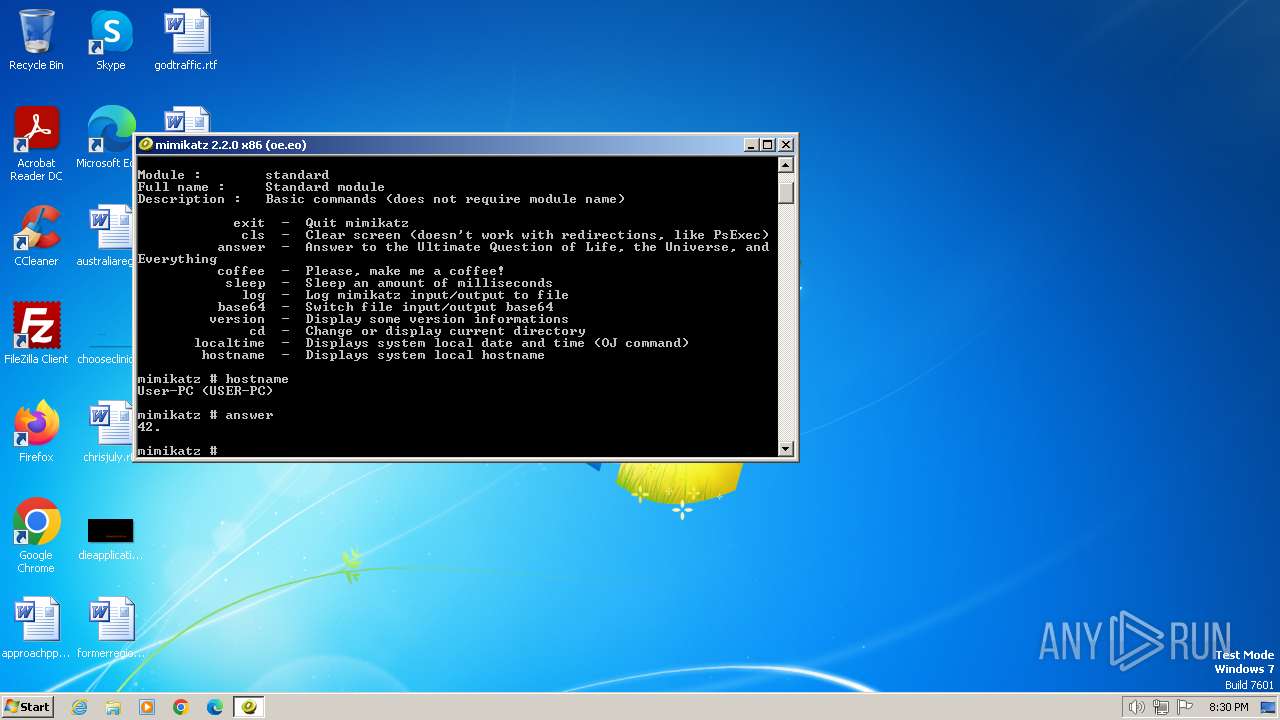
Task: Open the approachpp Word document
Action: [x=36, y=628]
